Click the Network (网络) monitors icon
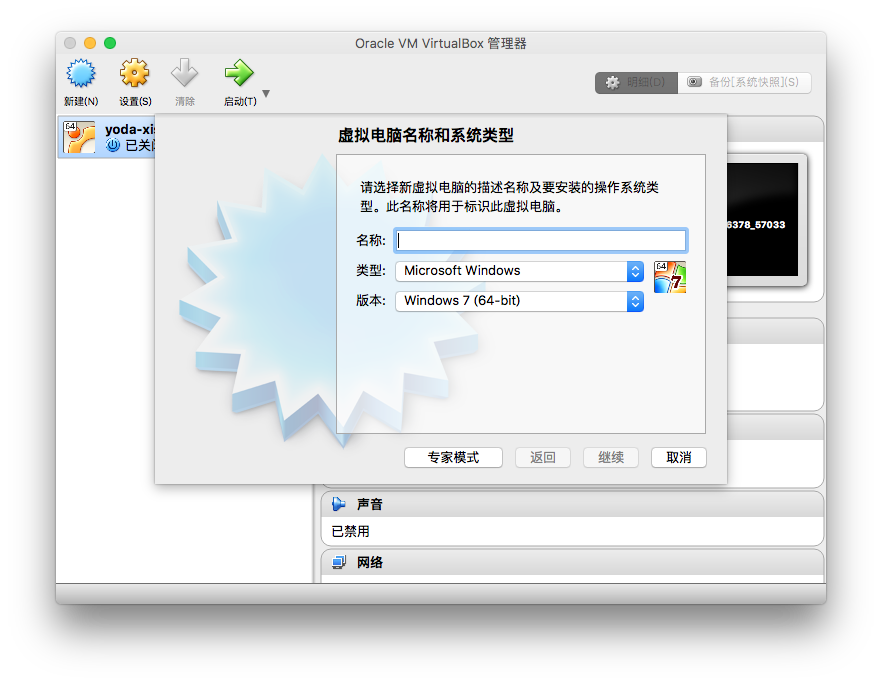The width and height of the screenshot is (882, 684). [x=339, y=562]
